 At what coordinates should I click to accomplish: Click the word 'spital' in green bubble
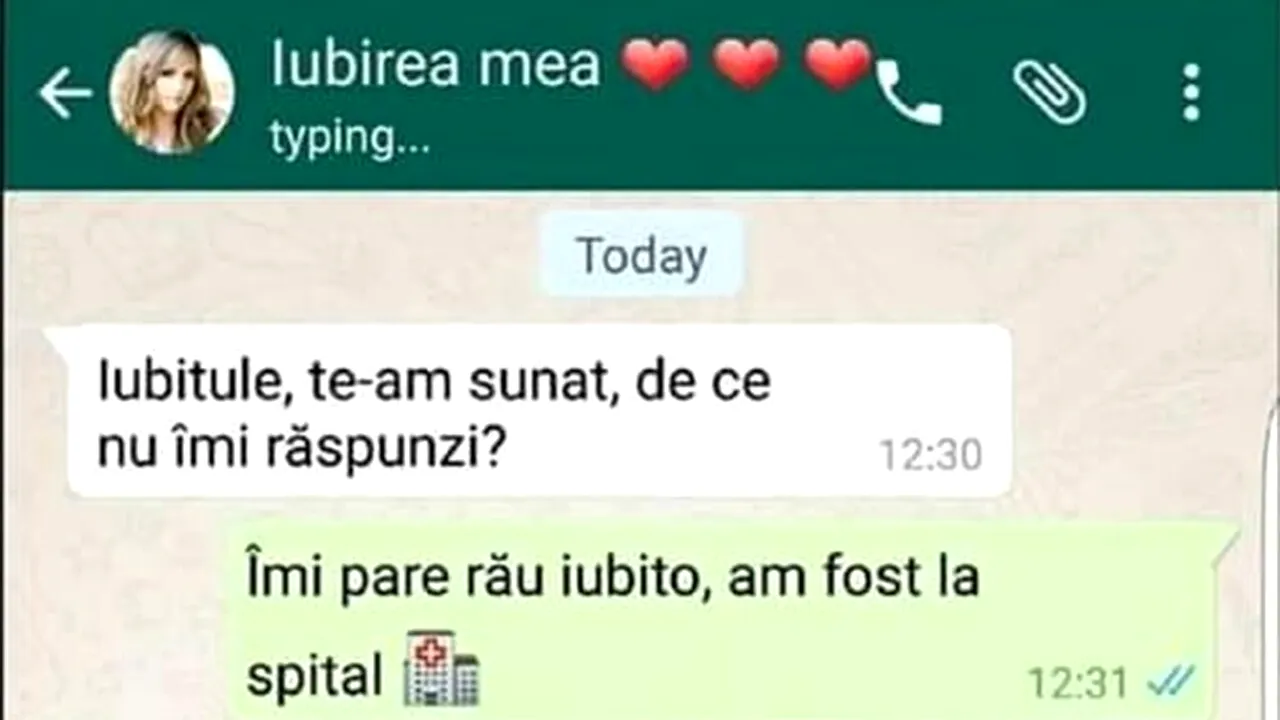click(x=315, y=677)
